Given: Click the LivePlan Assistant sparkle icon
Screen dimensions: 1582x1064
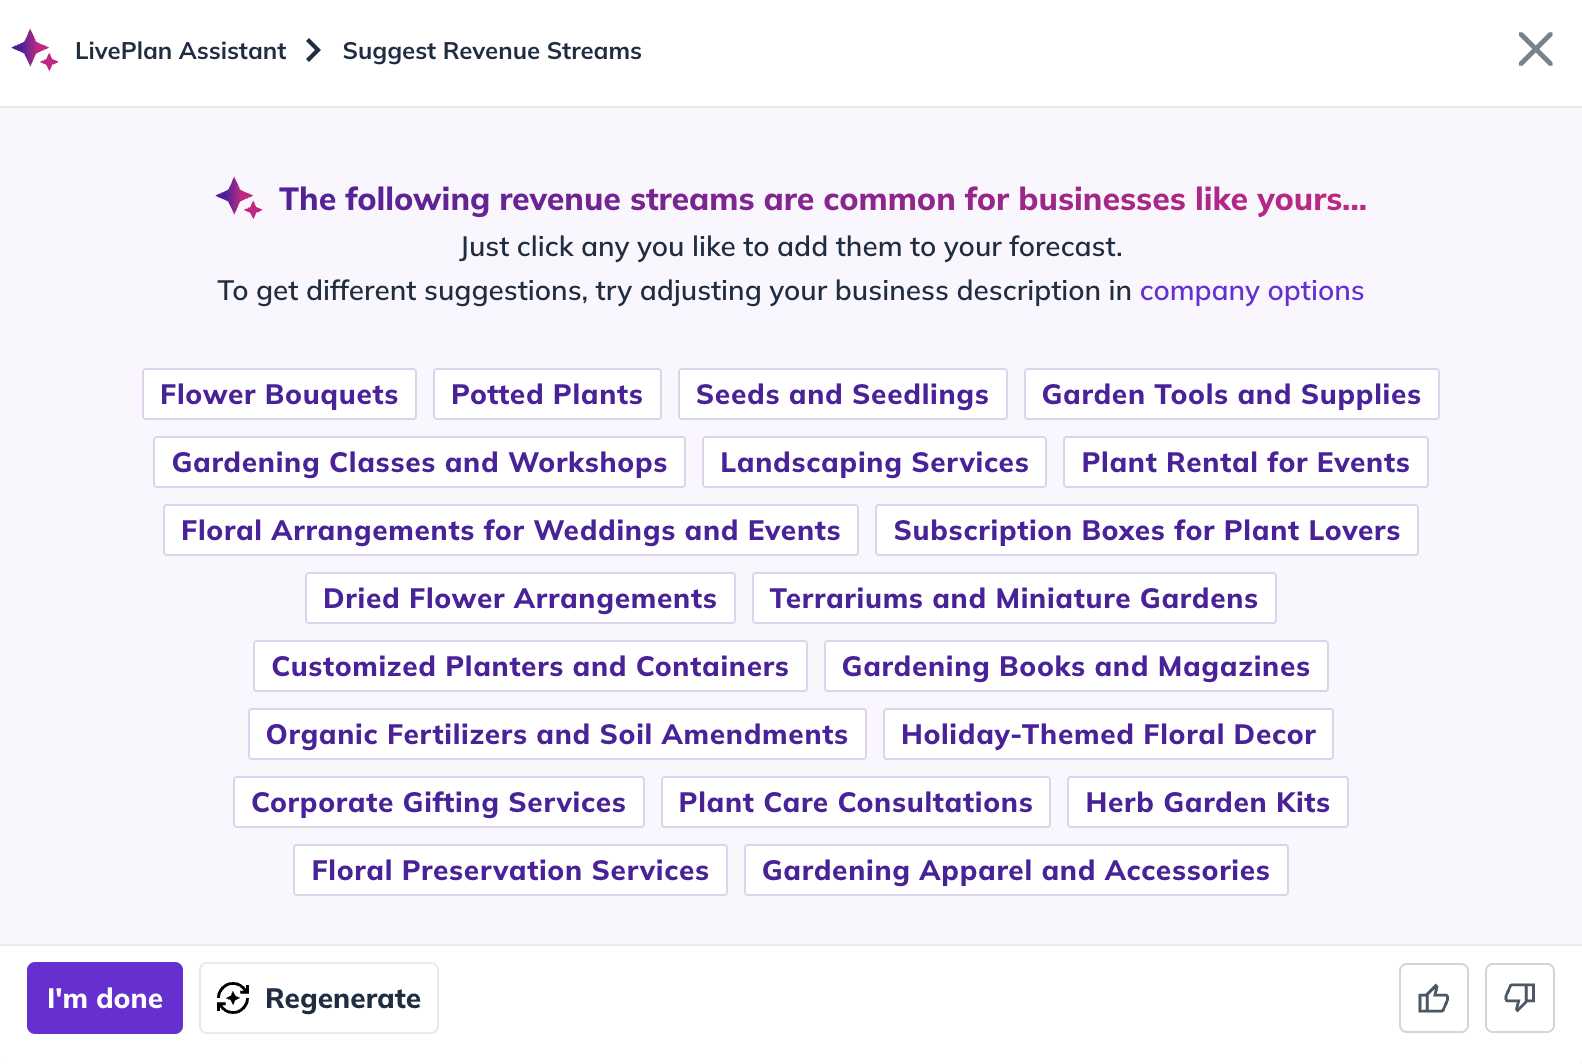Looking at the screenshot, I should [35, 50].
